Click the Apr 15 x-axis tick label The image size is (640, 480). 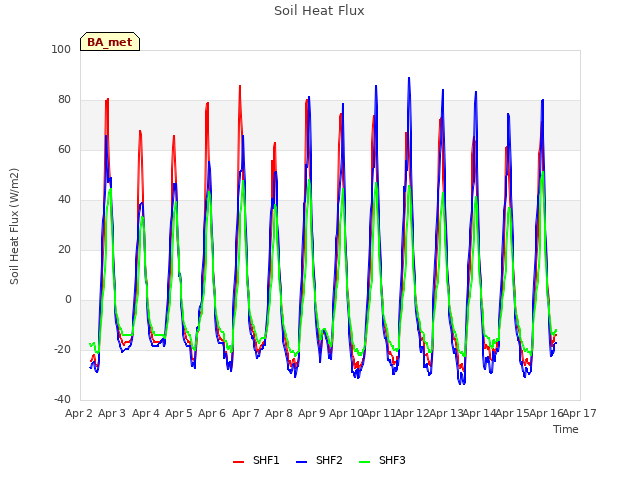coord(512,413)
